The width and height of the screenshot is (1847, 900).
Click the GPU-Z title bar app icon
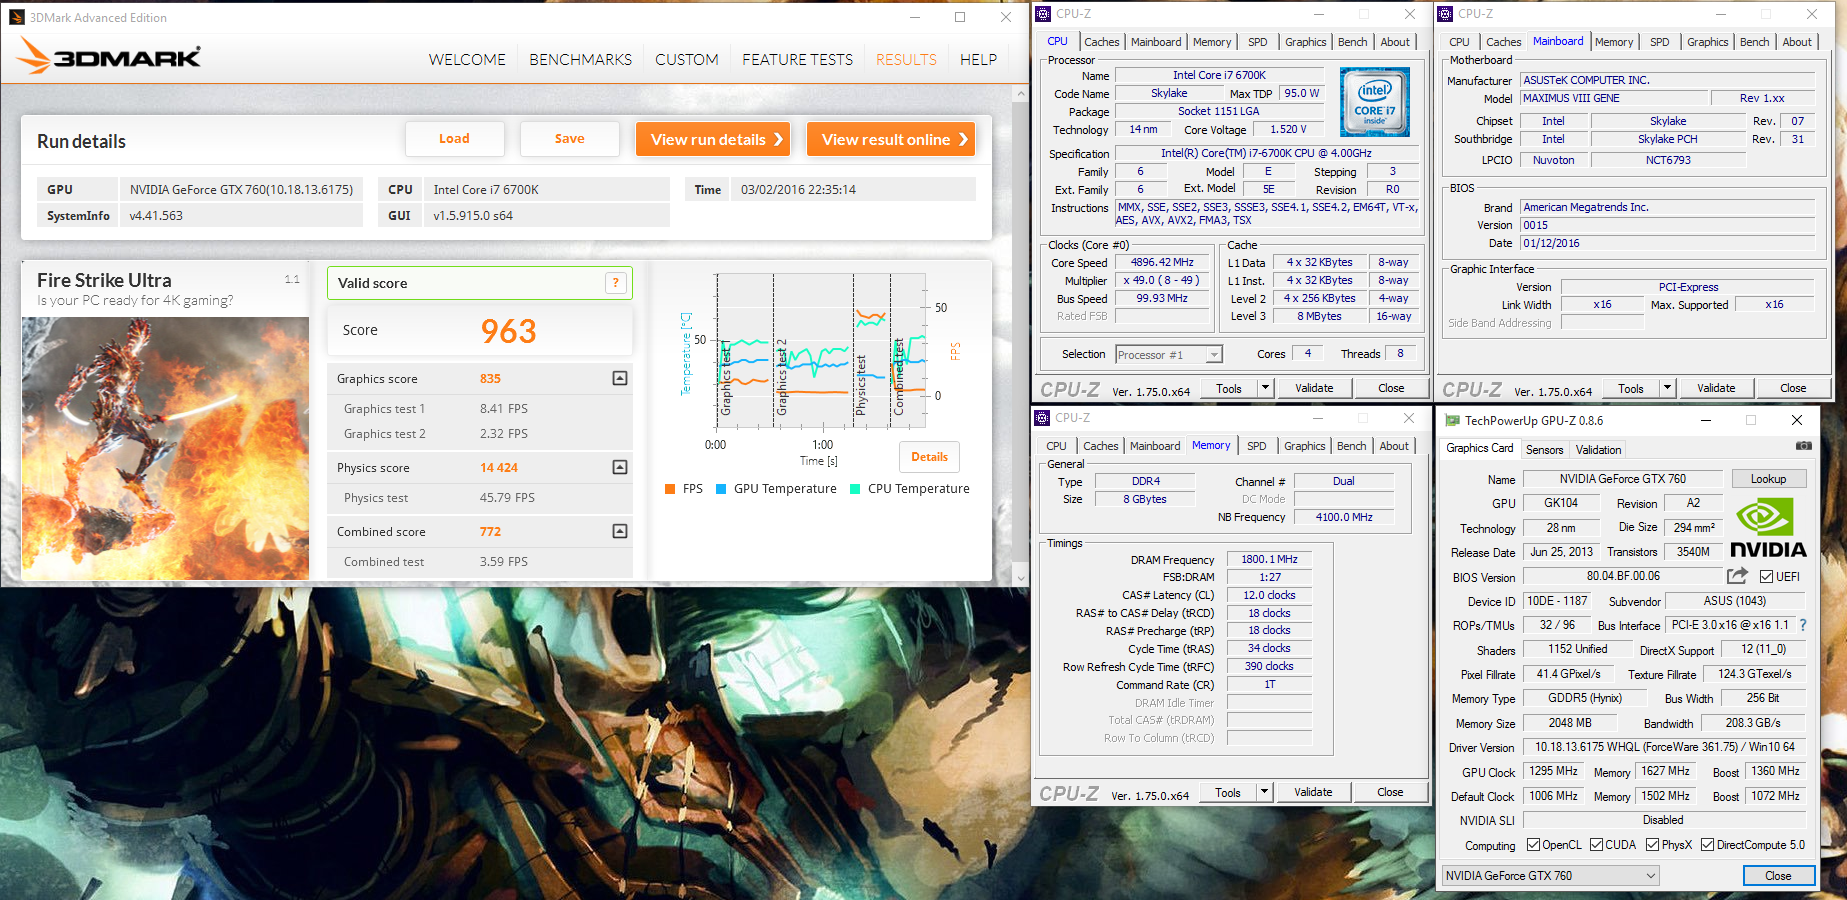point(1452,420)
